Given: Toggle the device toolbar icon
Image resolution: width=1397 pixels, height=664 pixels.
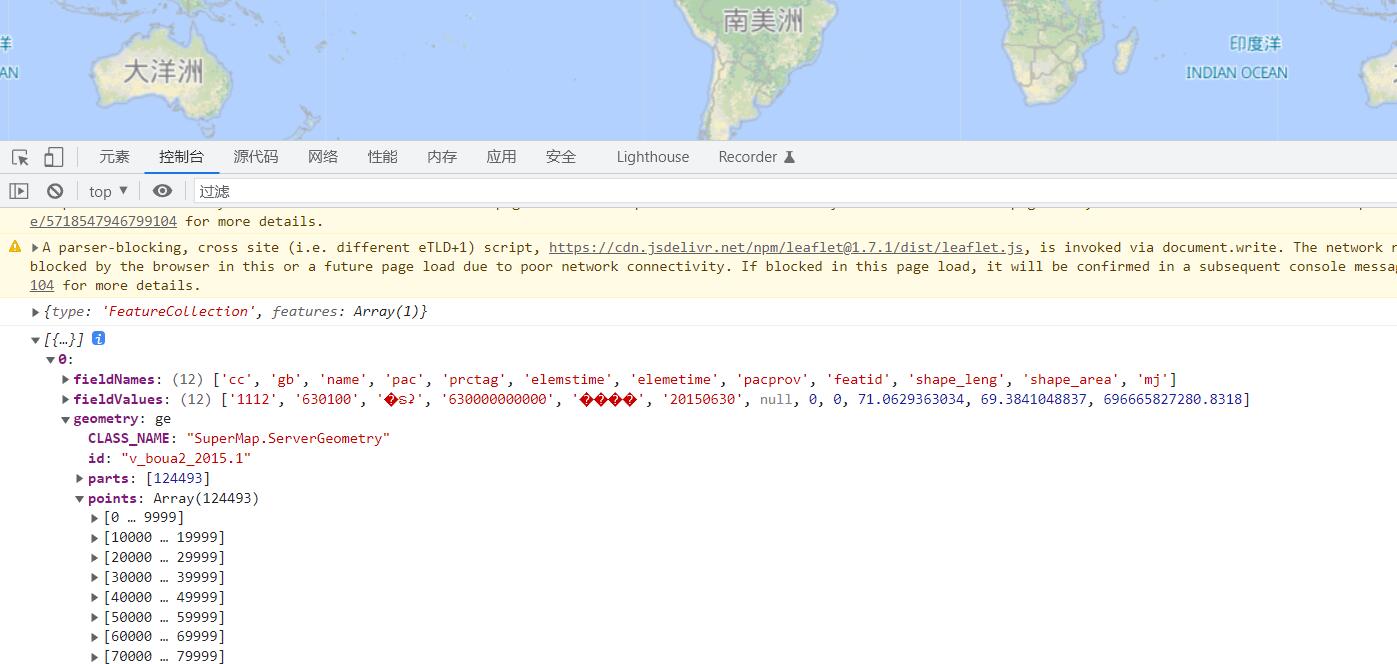Looking at the screenshot, I should click(53, 157).
